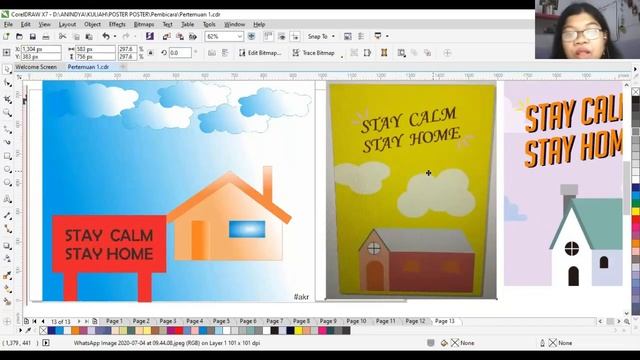This screenshot has height=360, width=640.
Task: Open the Object menu
Action: pyautogui.click(x=92, y=24)
